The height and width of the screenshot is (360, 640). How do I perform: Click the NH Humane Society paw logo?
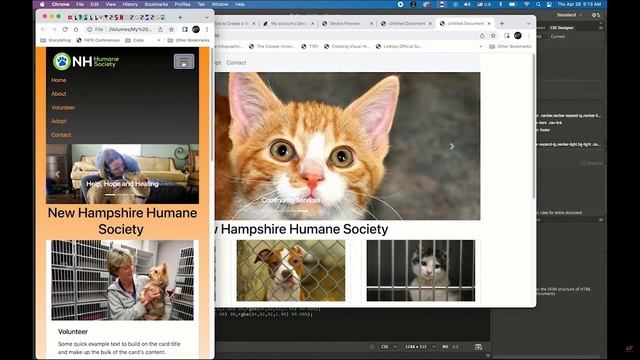coord(86,61)
